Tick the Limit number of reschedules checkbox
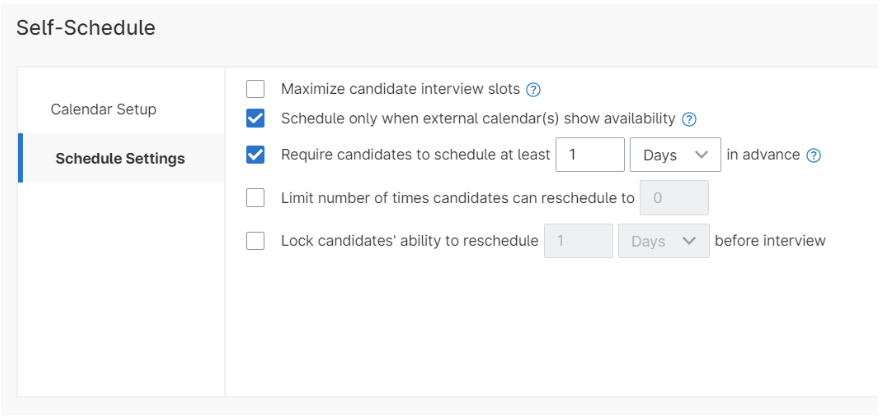 point(256,198)
